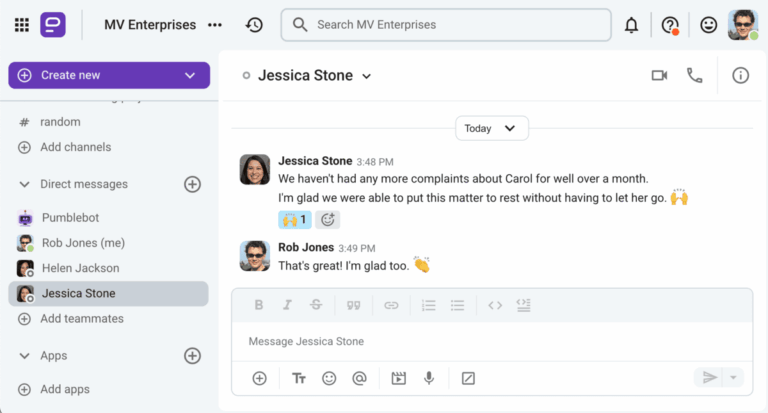Open emoji picker in message toolbar
This screenshot has height=413, width=768.
[329, 378]
